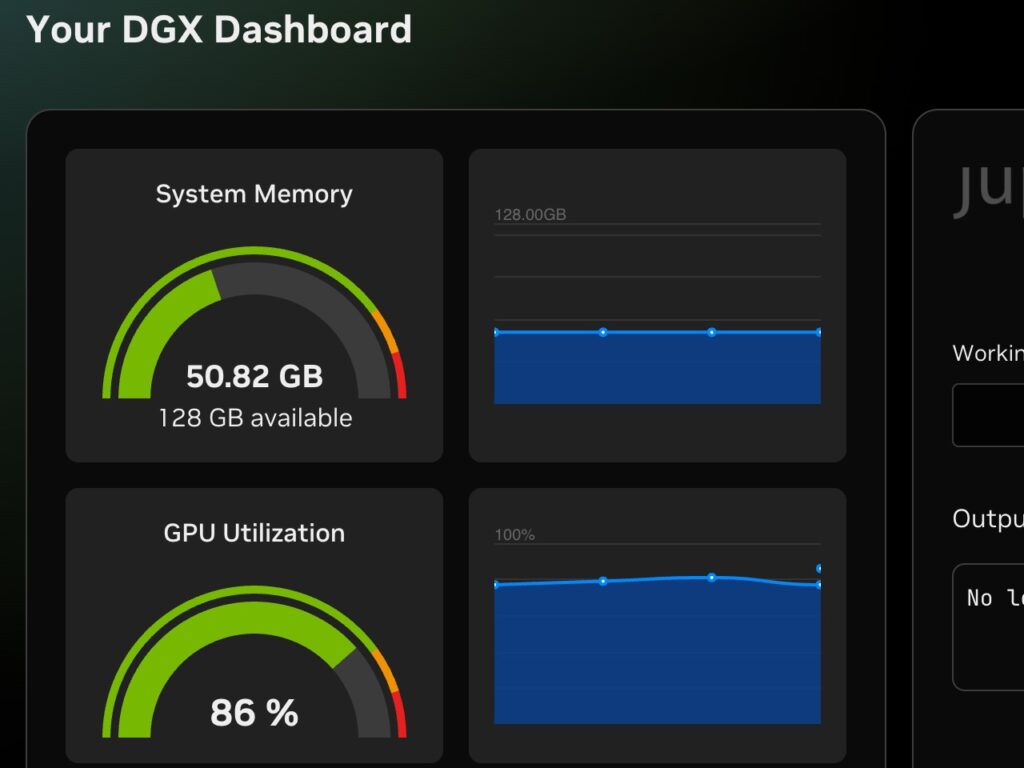Click the Output log text box

click(x=990, y=627)
